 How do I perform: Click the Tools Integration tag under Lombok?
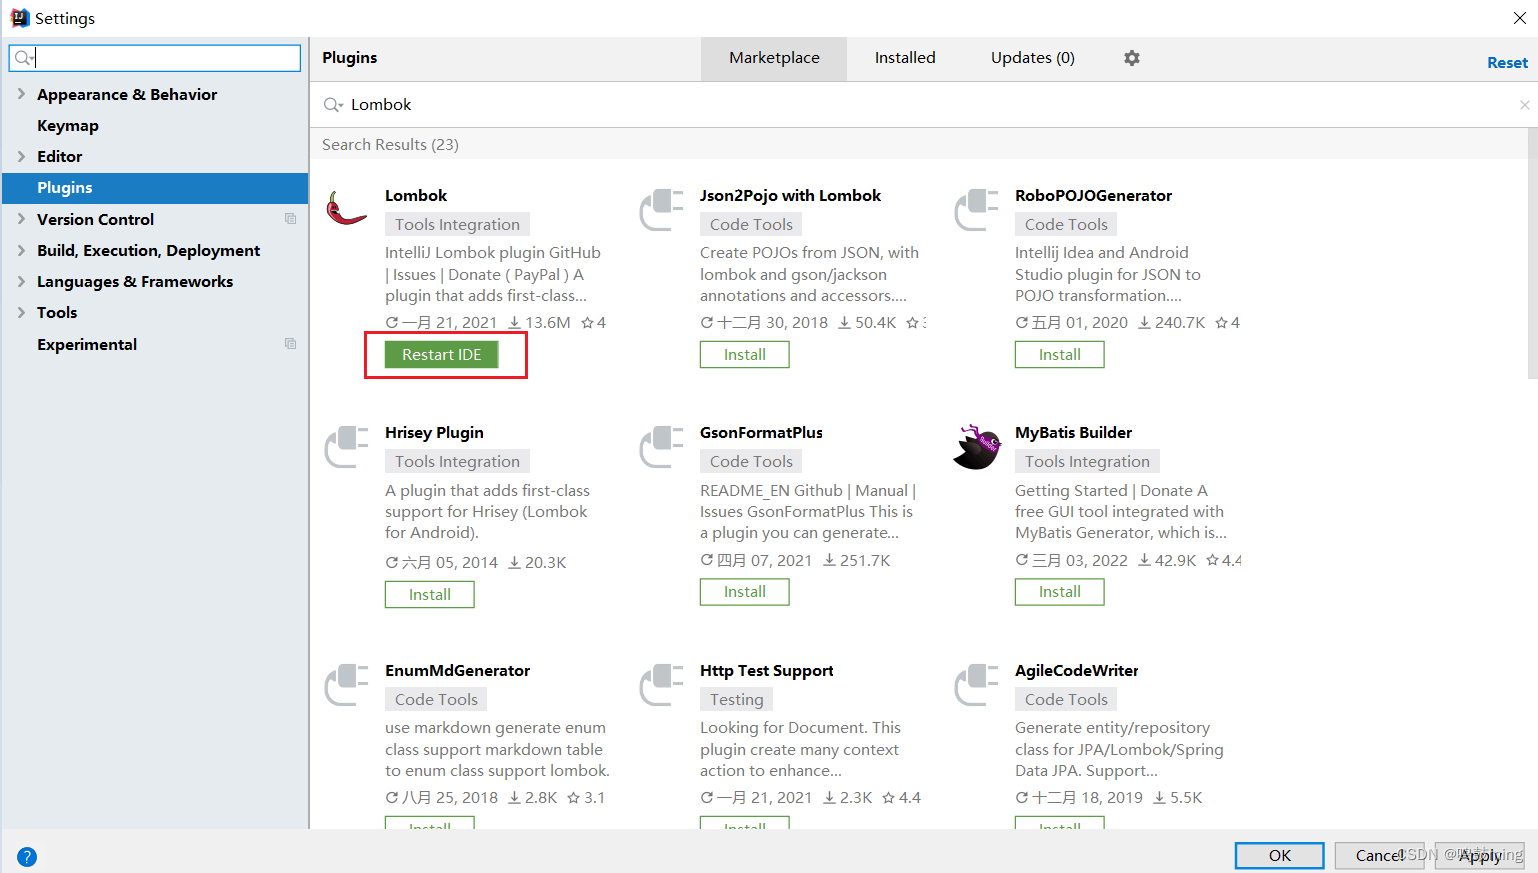coord(457,225)
